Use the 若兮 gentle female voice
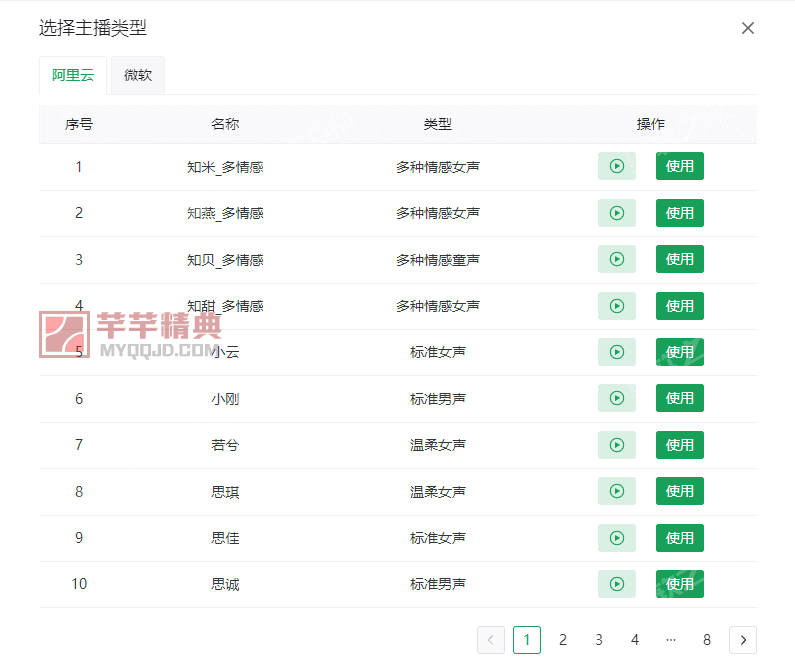The width and height of the screenshot is (795, 667). pos(679,445)
